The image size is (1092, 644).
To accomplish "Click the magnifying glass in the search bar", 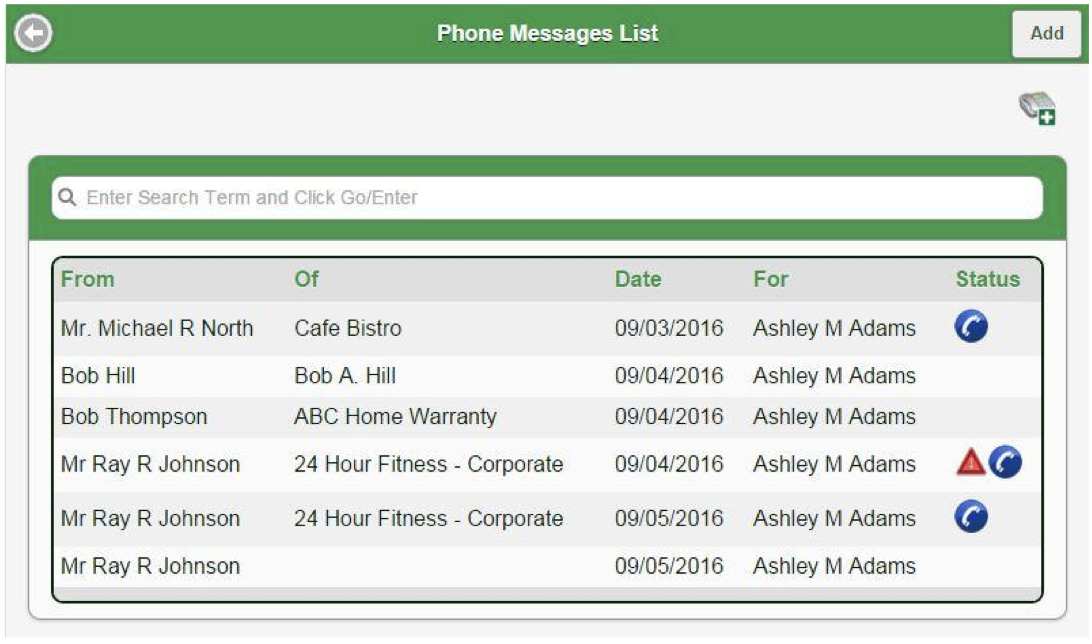I will click(x=67, y=197).
